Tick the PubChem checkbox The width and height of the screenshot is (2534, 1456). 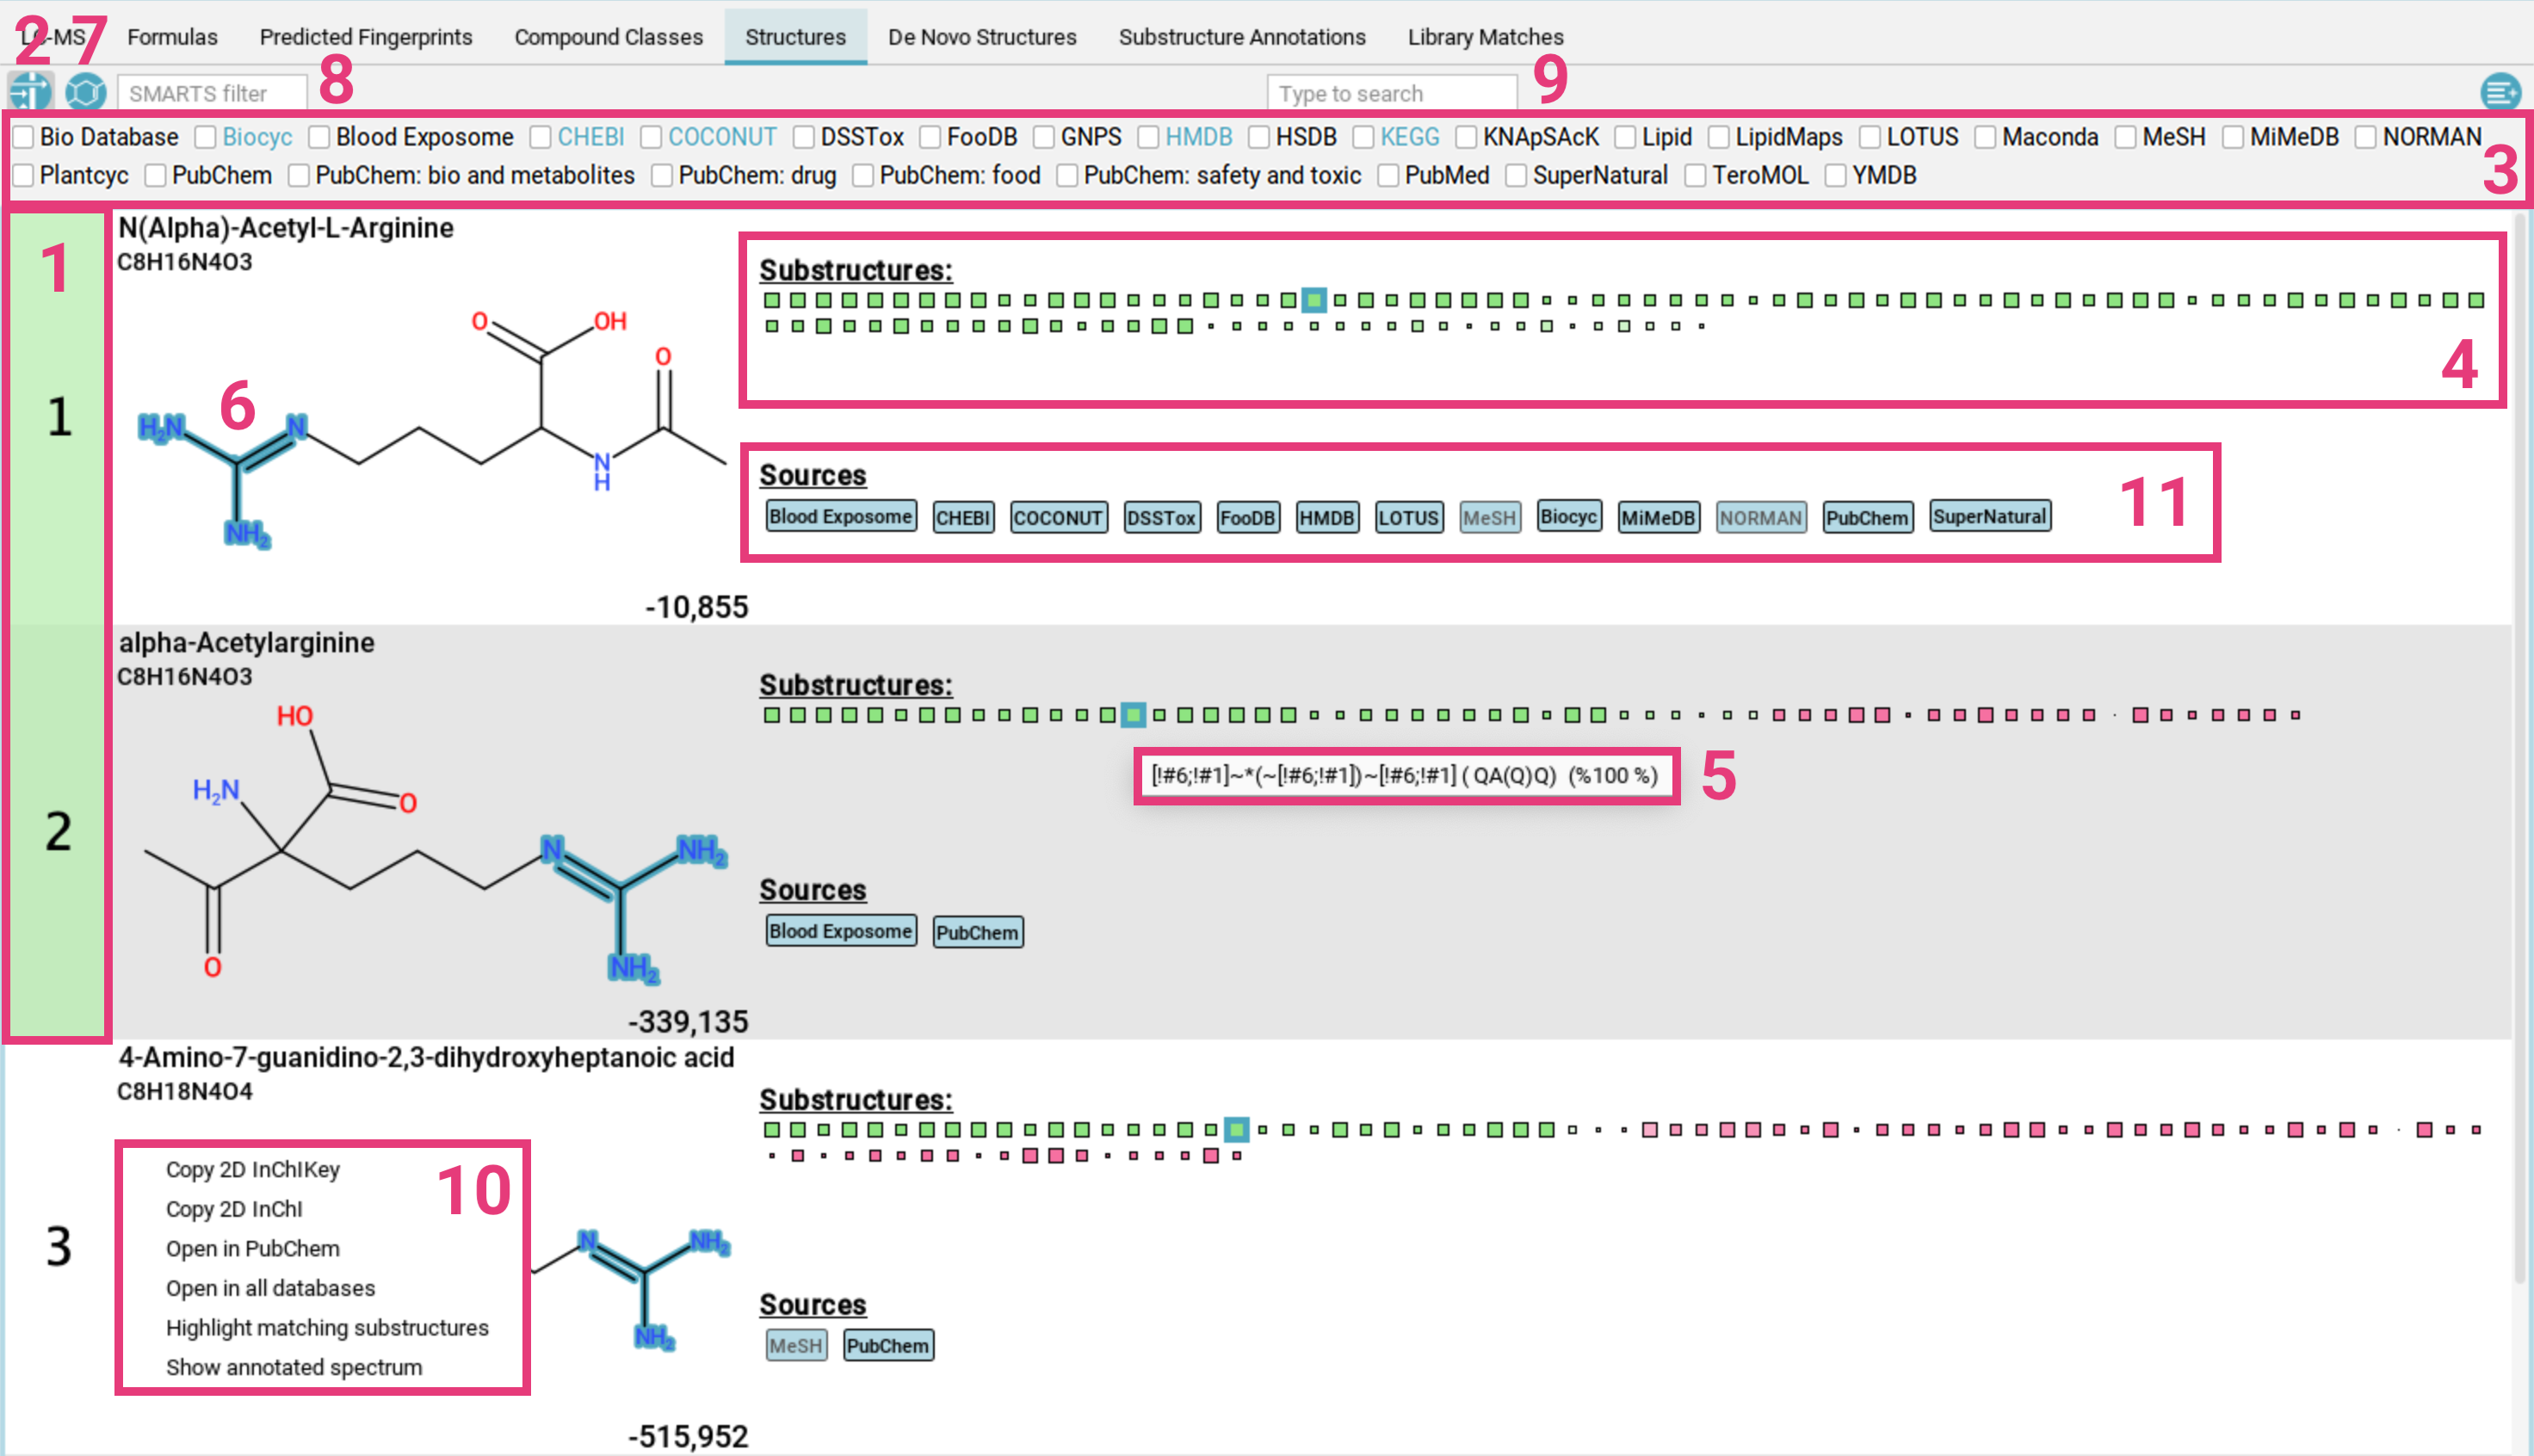point(156,176)
